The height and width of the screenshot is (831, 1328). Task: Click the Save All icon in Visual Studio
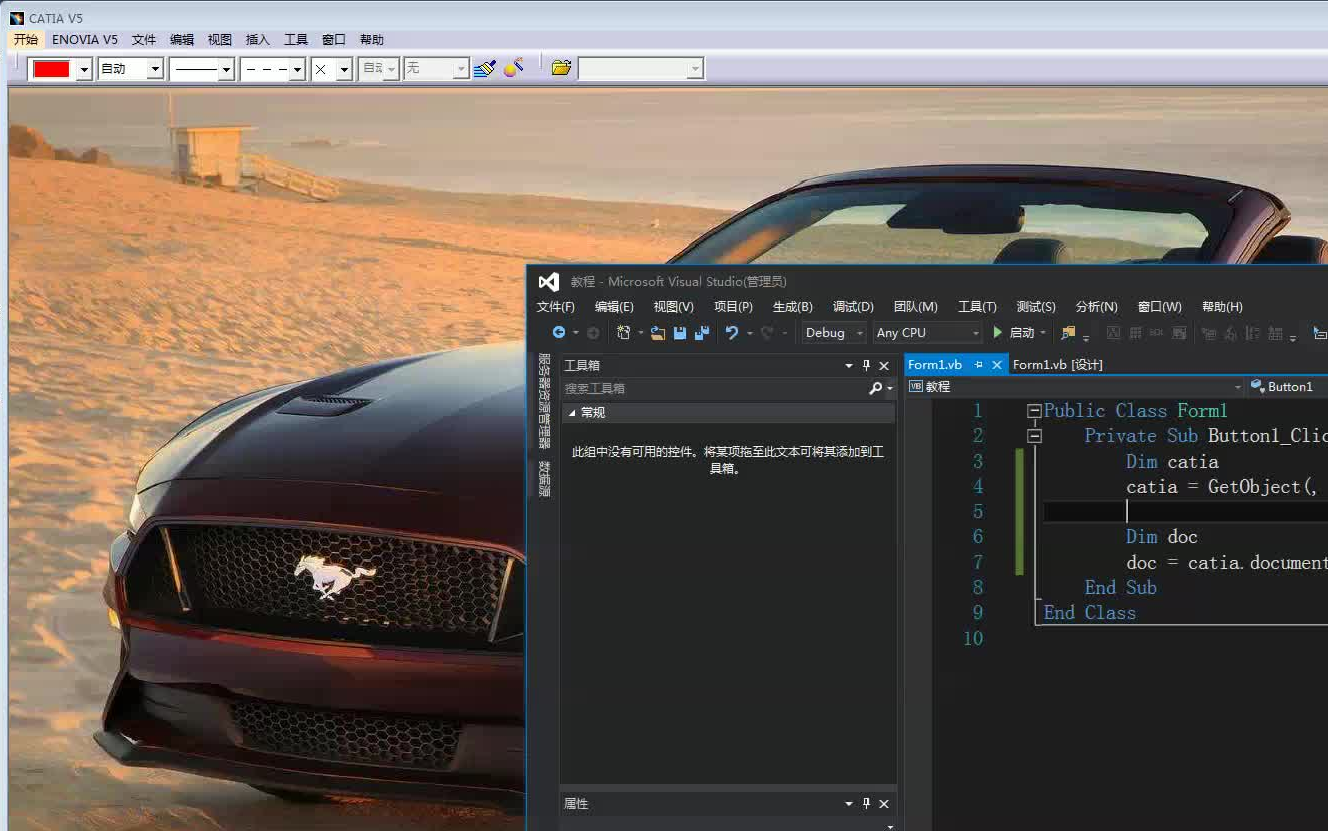pyautogui.click(x=702, y=332)
